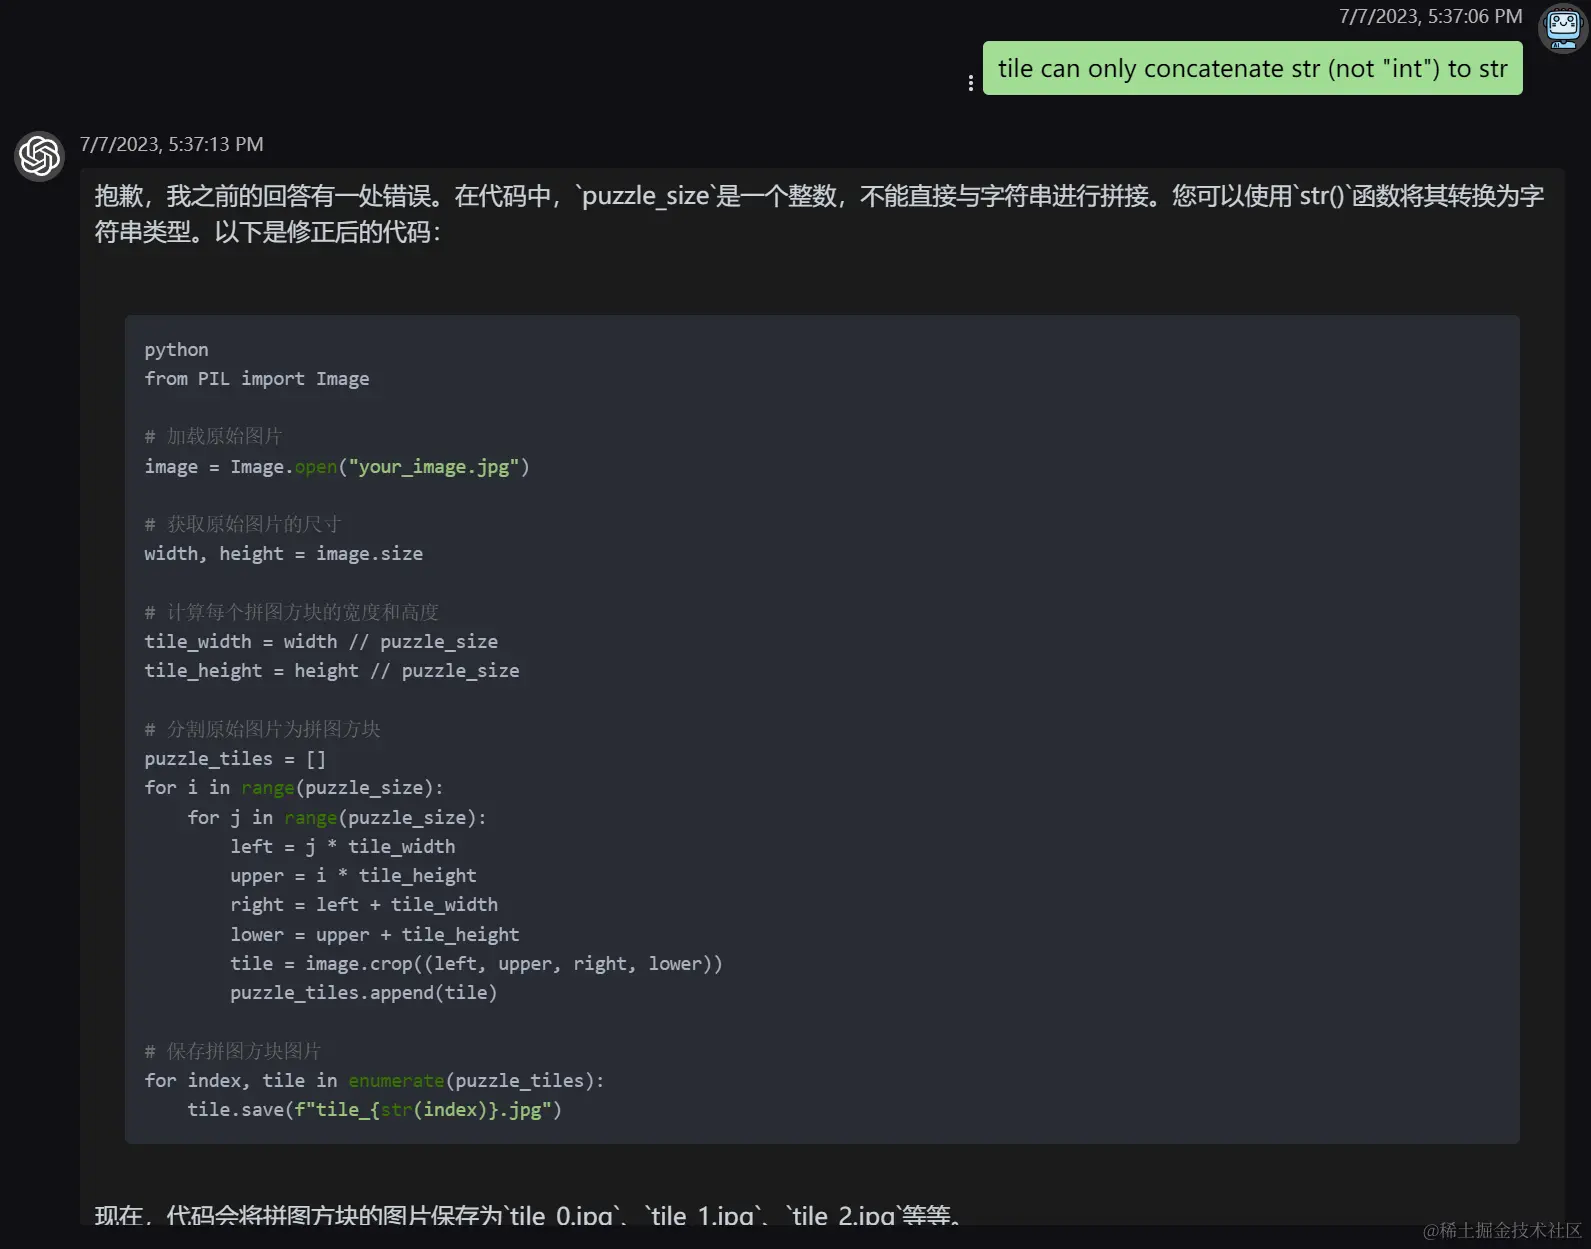Click the 'right = left + tile_width' line

pyautogui.click(x=364, y=905)
